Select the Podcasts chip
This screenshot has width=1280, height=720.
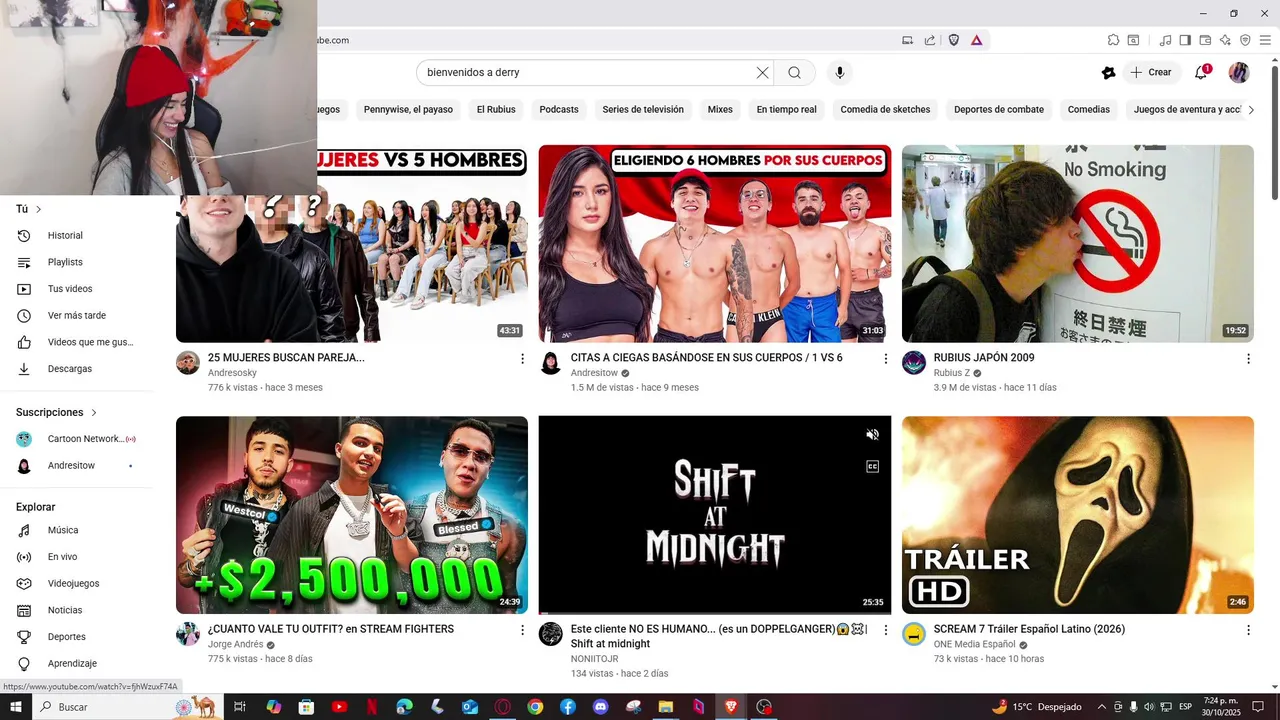(559, 110)
